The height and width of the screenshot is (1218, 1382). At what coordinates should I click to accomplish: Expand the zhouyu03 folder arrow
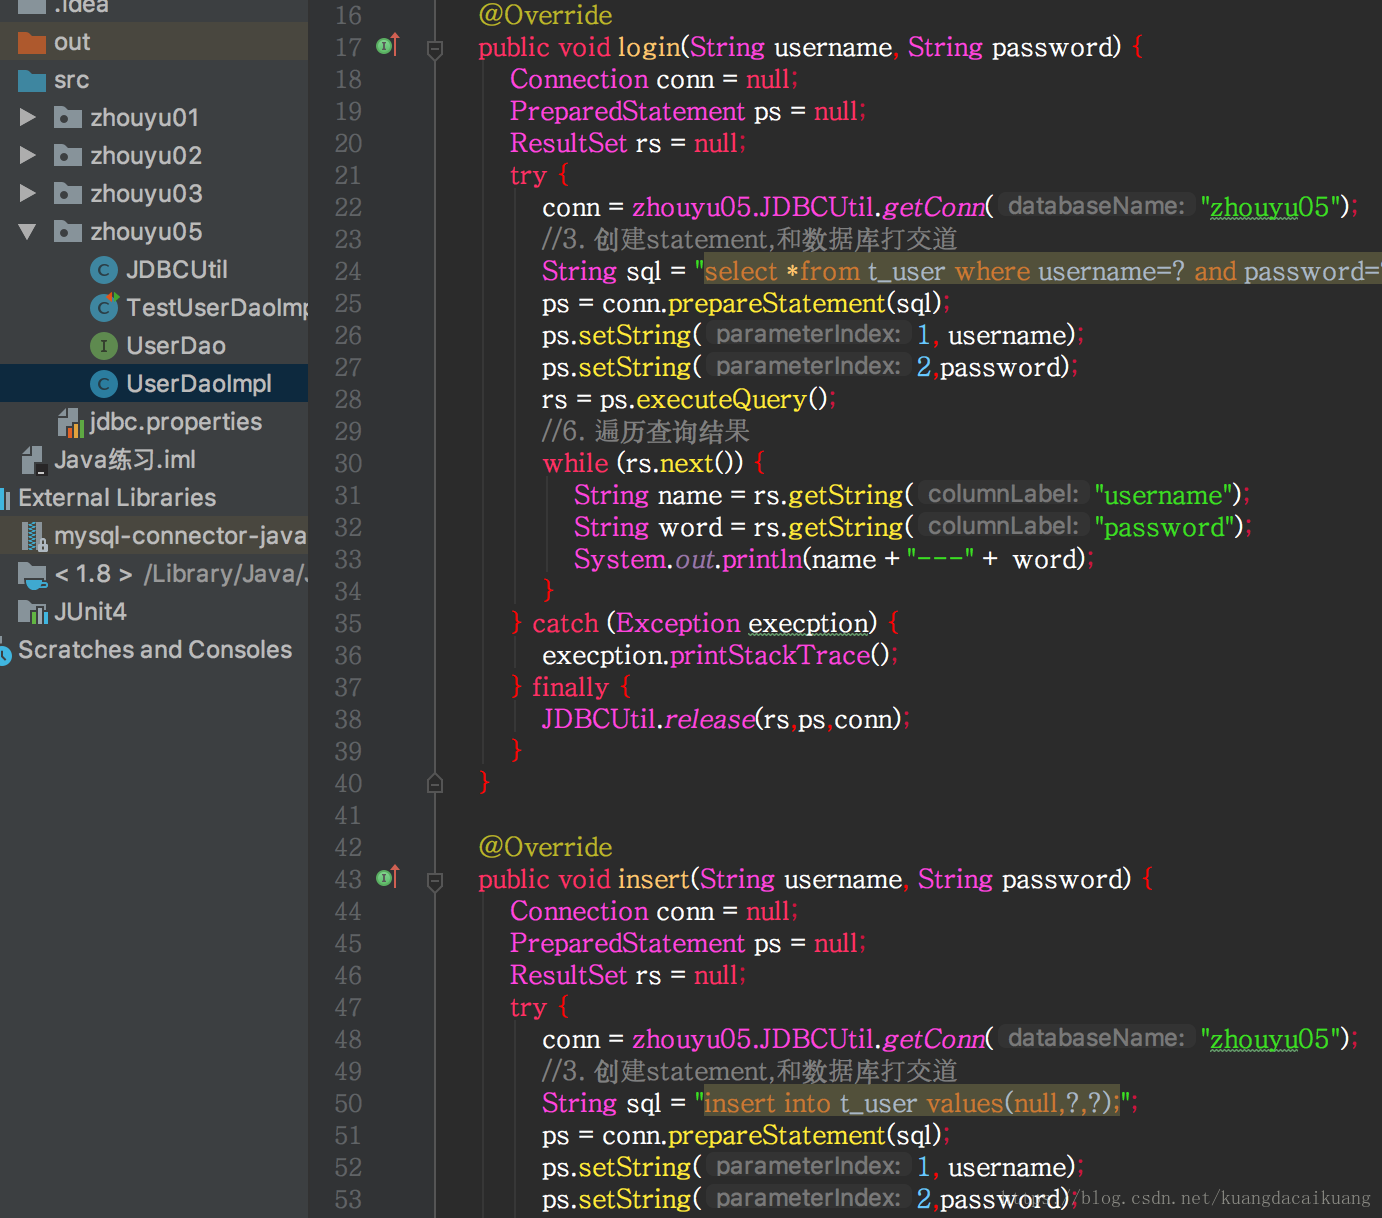(x=28, y=193)
